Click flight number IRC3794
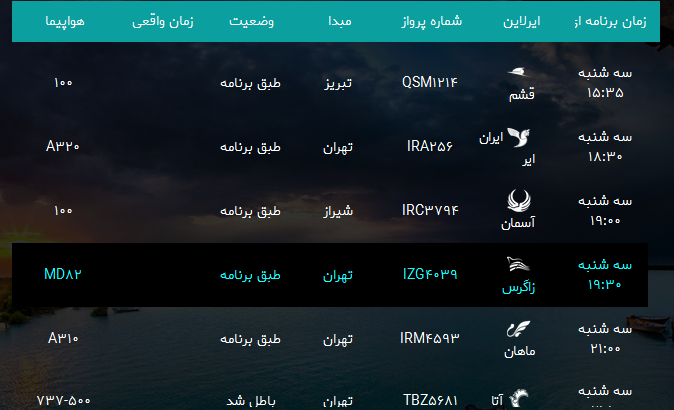The width and height of the screenshot is (674, 410). 430,210
